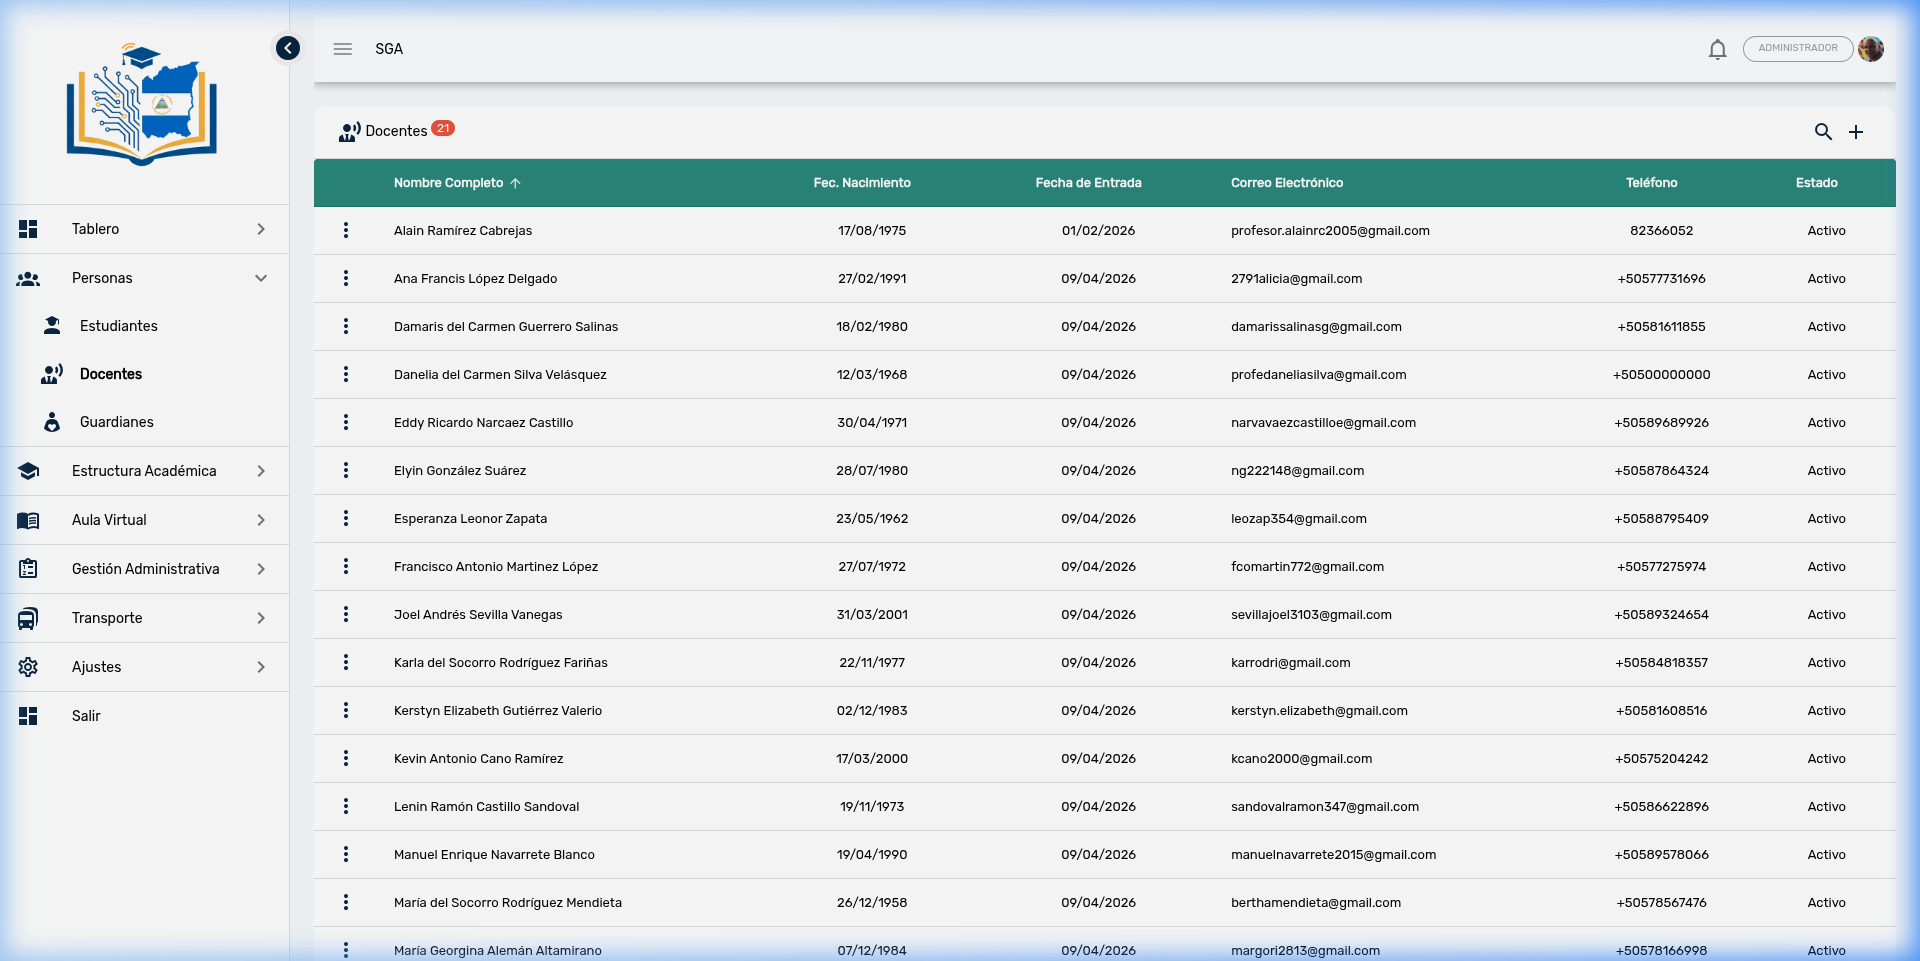
Task: Click the user avatar picture
Action: [x=1871, y=49]
